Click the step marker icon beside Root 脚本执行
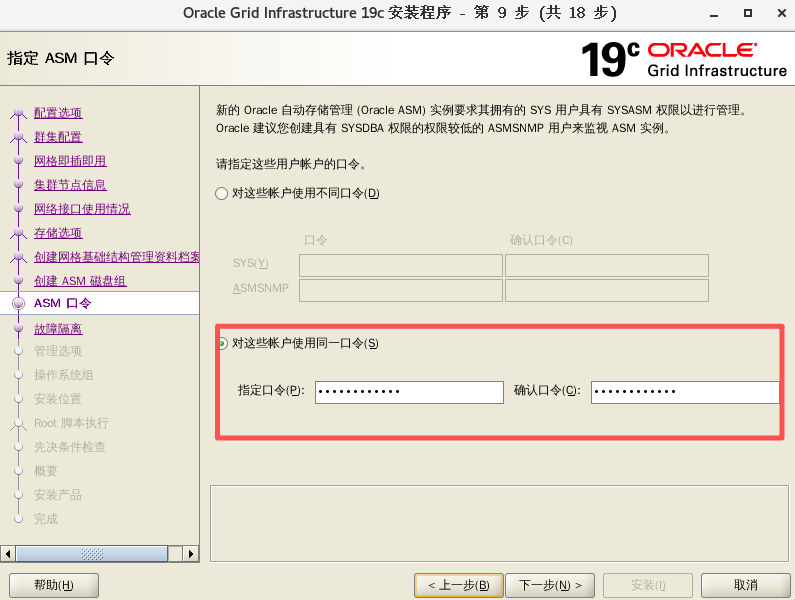Image resolution: width=795 pixels, height=600 pixels. click(x=19, y=423)
